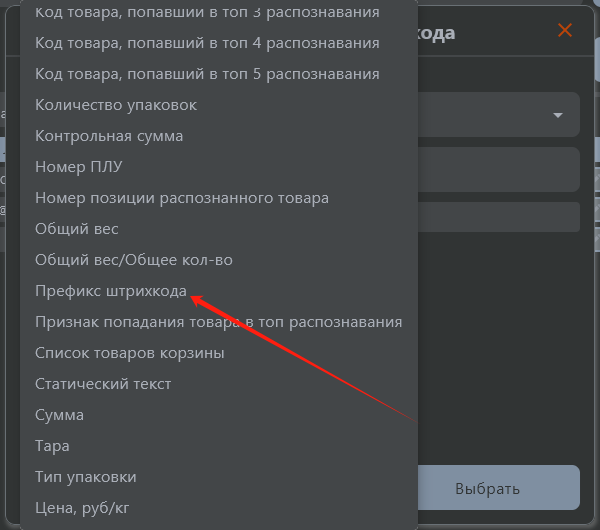
Task: Pick "Признак попадания товара в топ распознавания"
Action: click(218, 322)
